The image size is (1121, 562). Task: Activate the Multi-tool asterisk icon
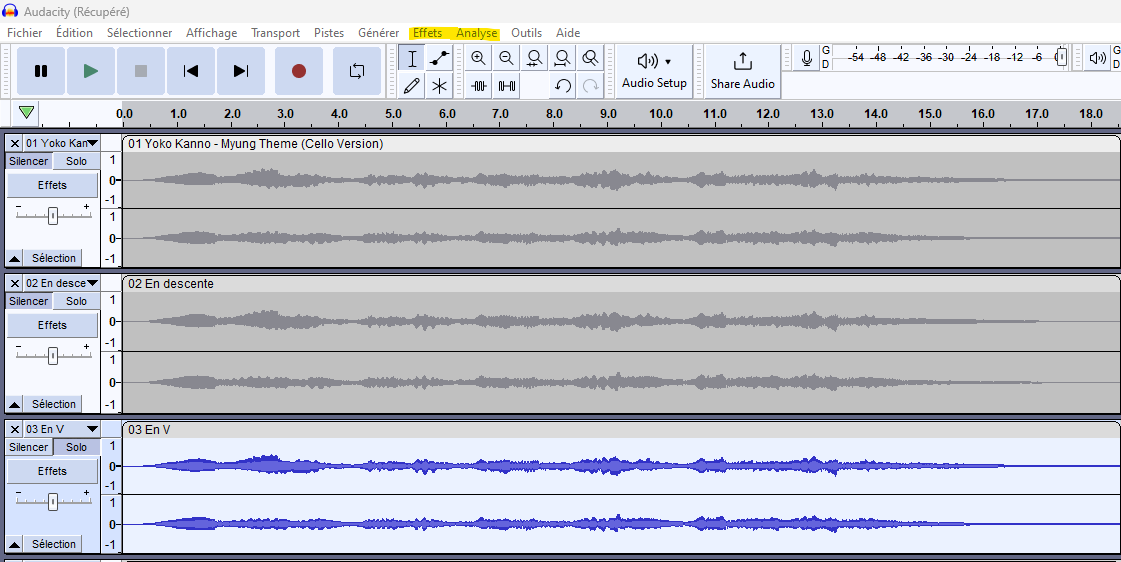pos(439,86)
